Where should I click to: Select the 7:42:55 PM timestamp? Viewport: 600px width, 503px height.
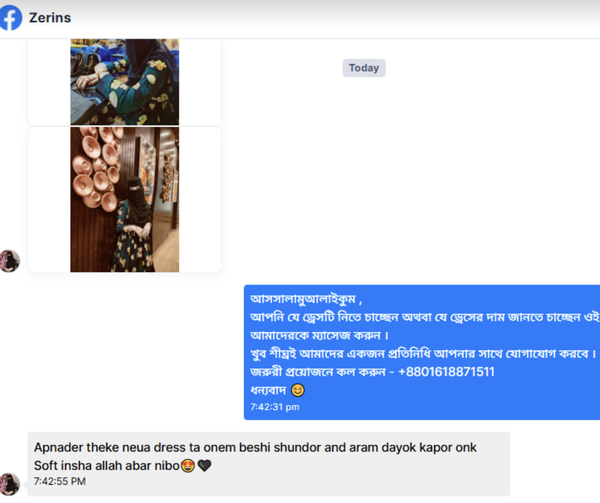click(60, 481)
